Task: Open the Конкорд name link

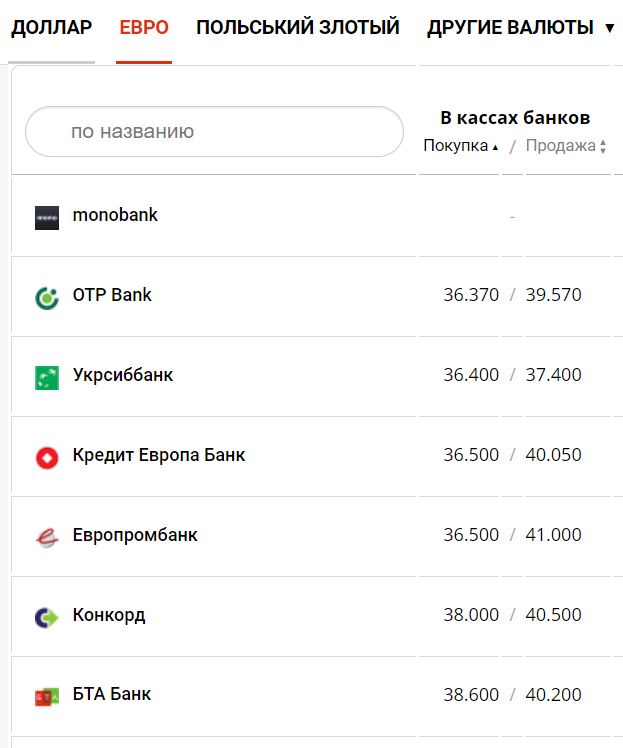Action: click(x=109, y=615)
